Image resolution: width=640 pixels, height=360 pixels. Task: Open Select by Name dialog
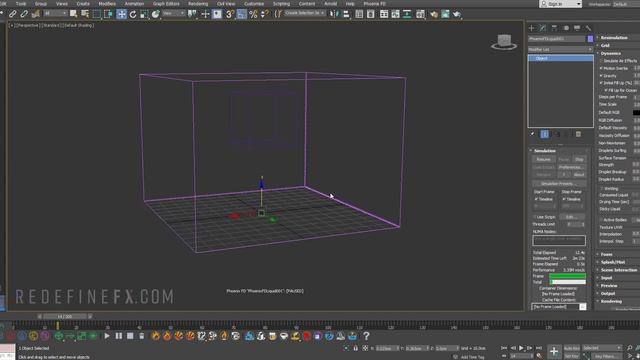85,14
